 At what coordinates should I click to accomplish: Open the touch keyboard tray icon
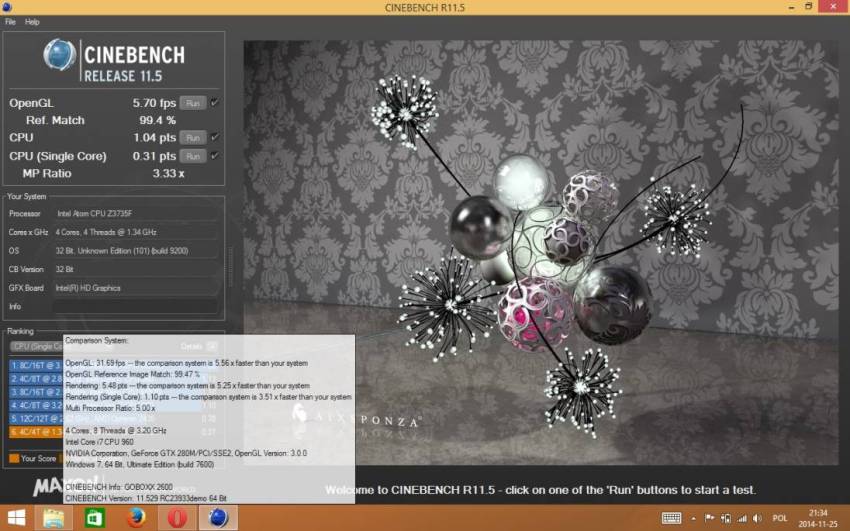tap(672, 518)
